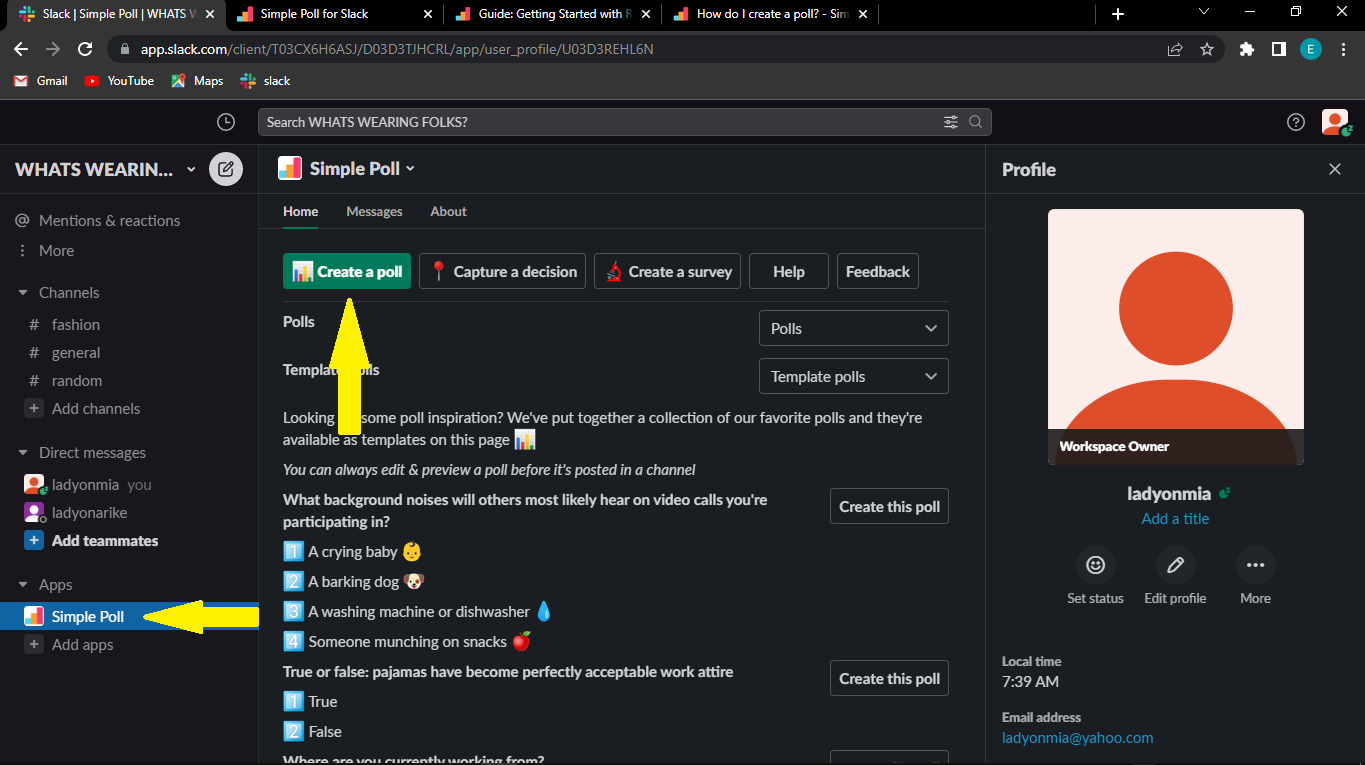Reload the page in the browser

tap(85, 49)
